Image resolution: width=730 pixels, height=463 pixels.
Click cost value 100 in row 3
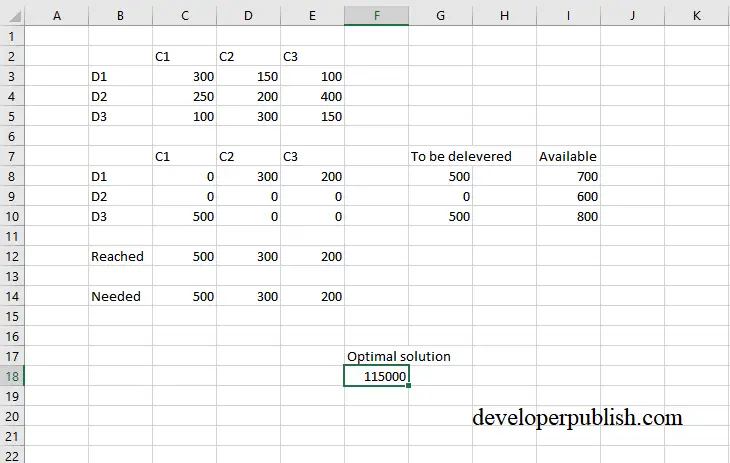(331, 76)
